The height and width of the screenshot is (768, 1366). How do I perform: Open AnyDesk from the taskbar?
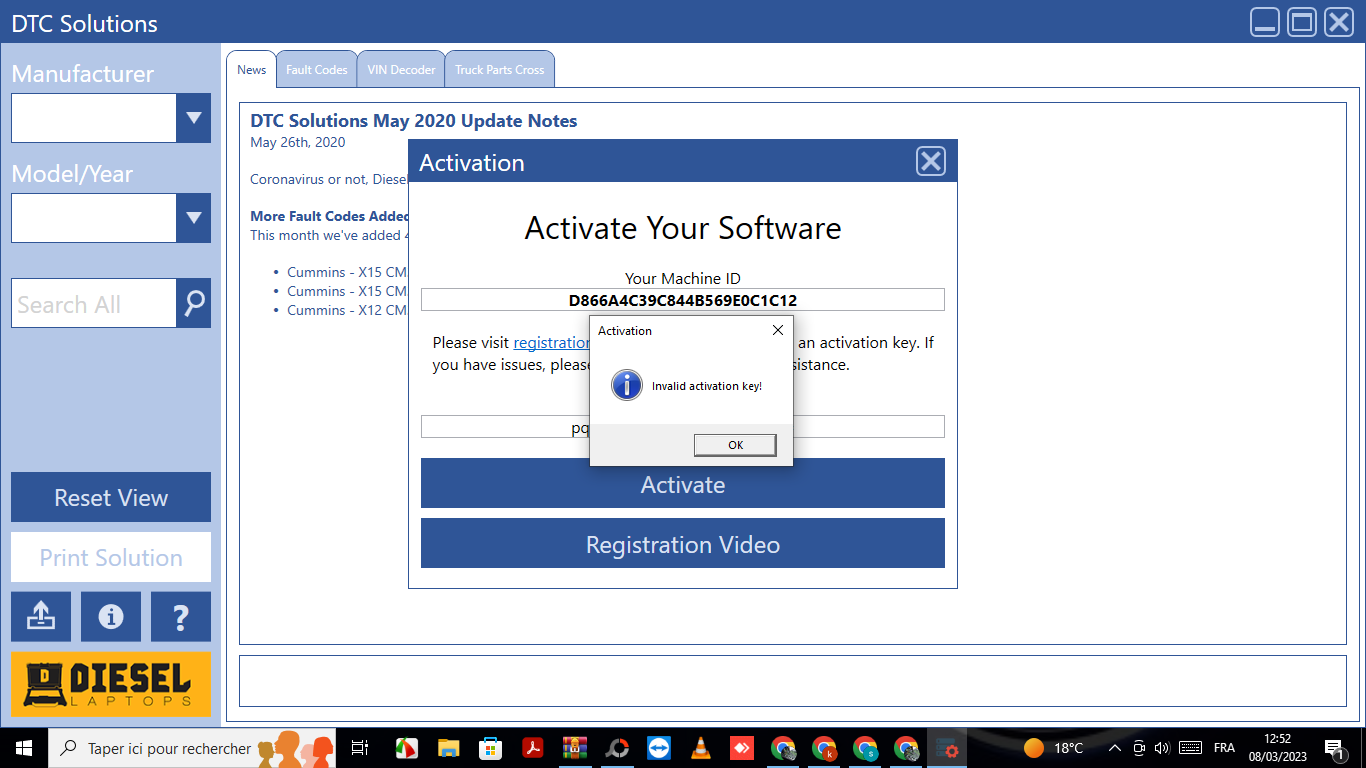743,748
